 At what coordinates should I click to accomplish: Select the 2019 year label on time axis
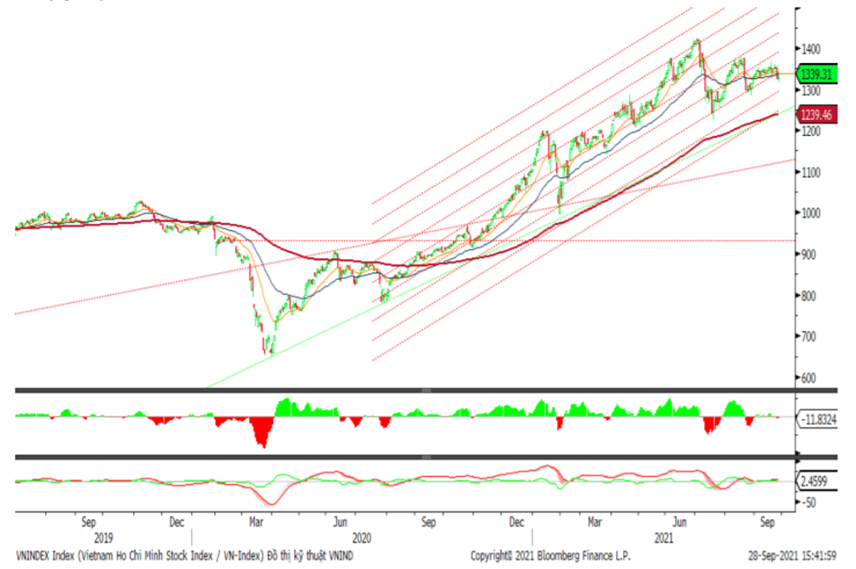(x=89, y=538)
